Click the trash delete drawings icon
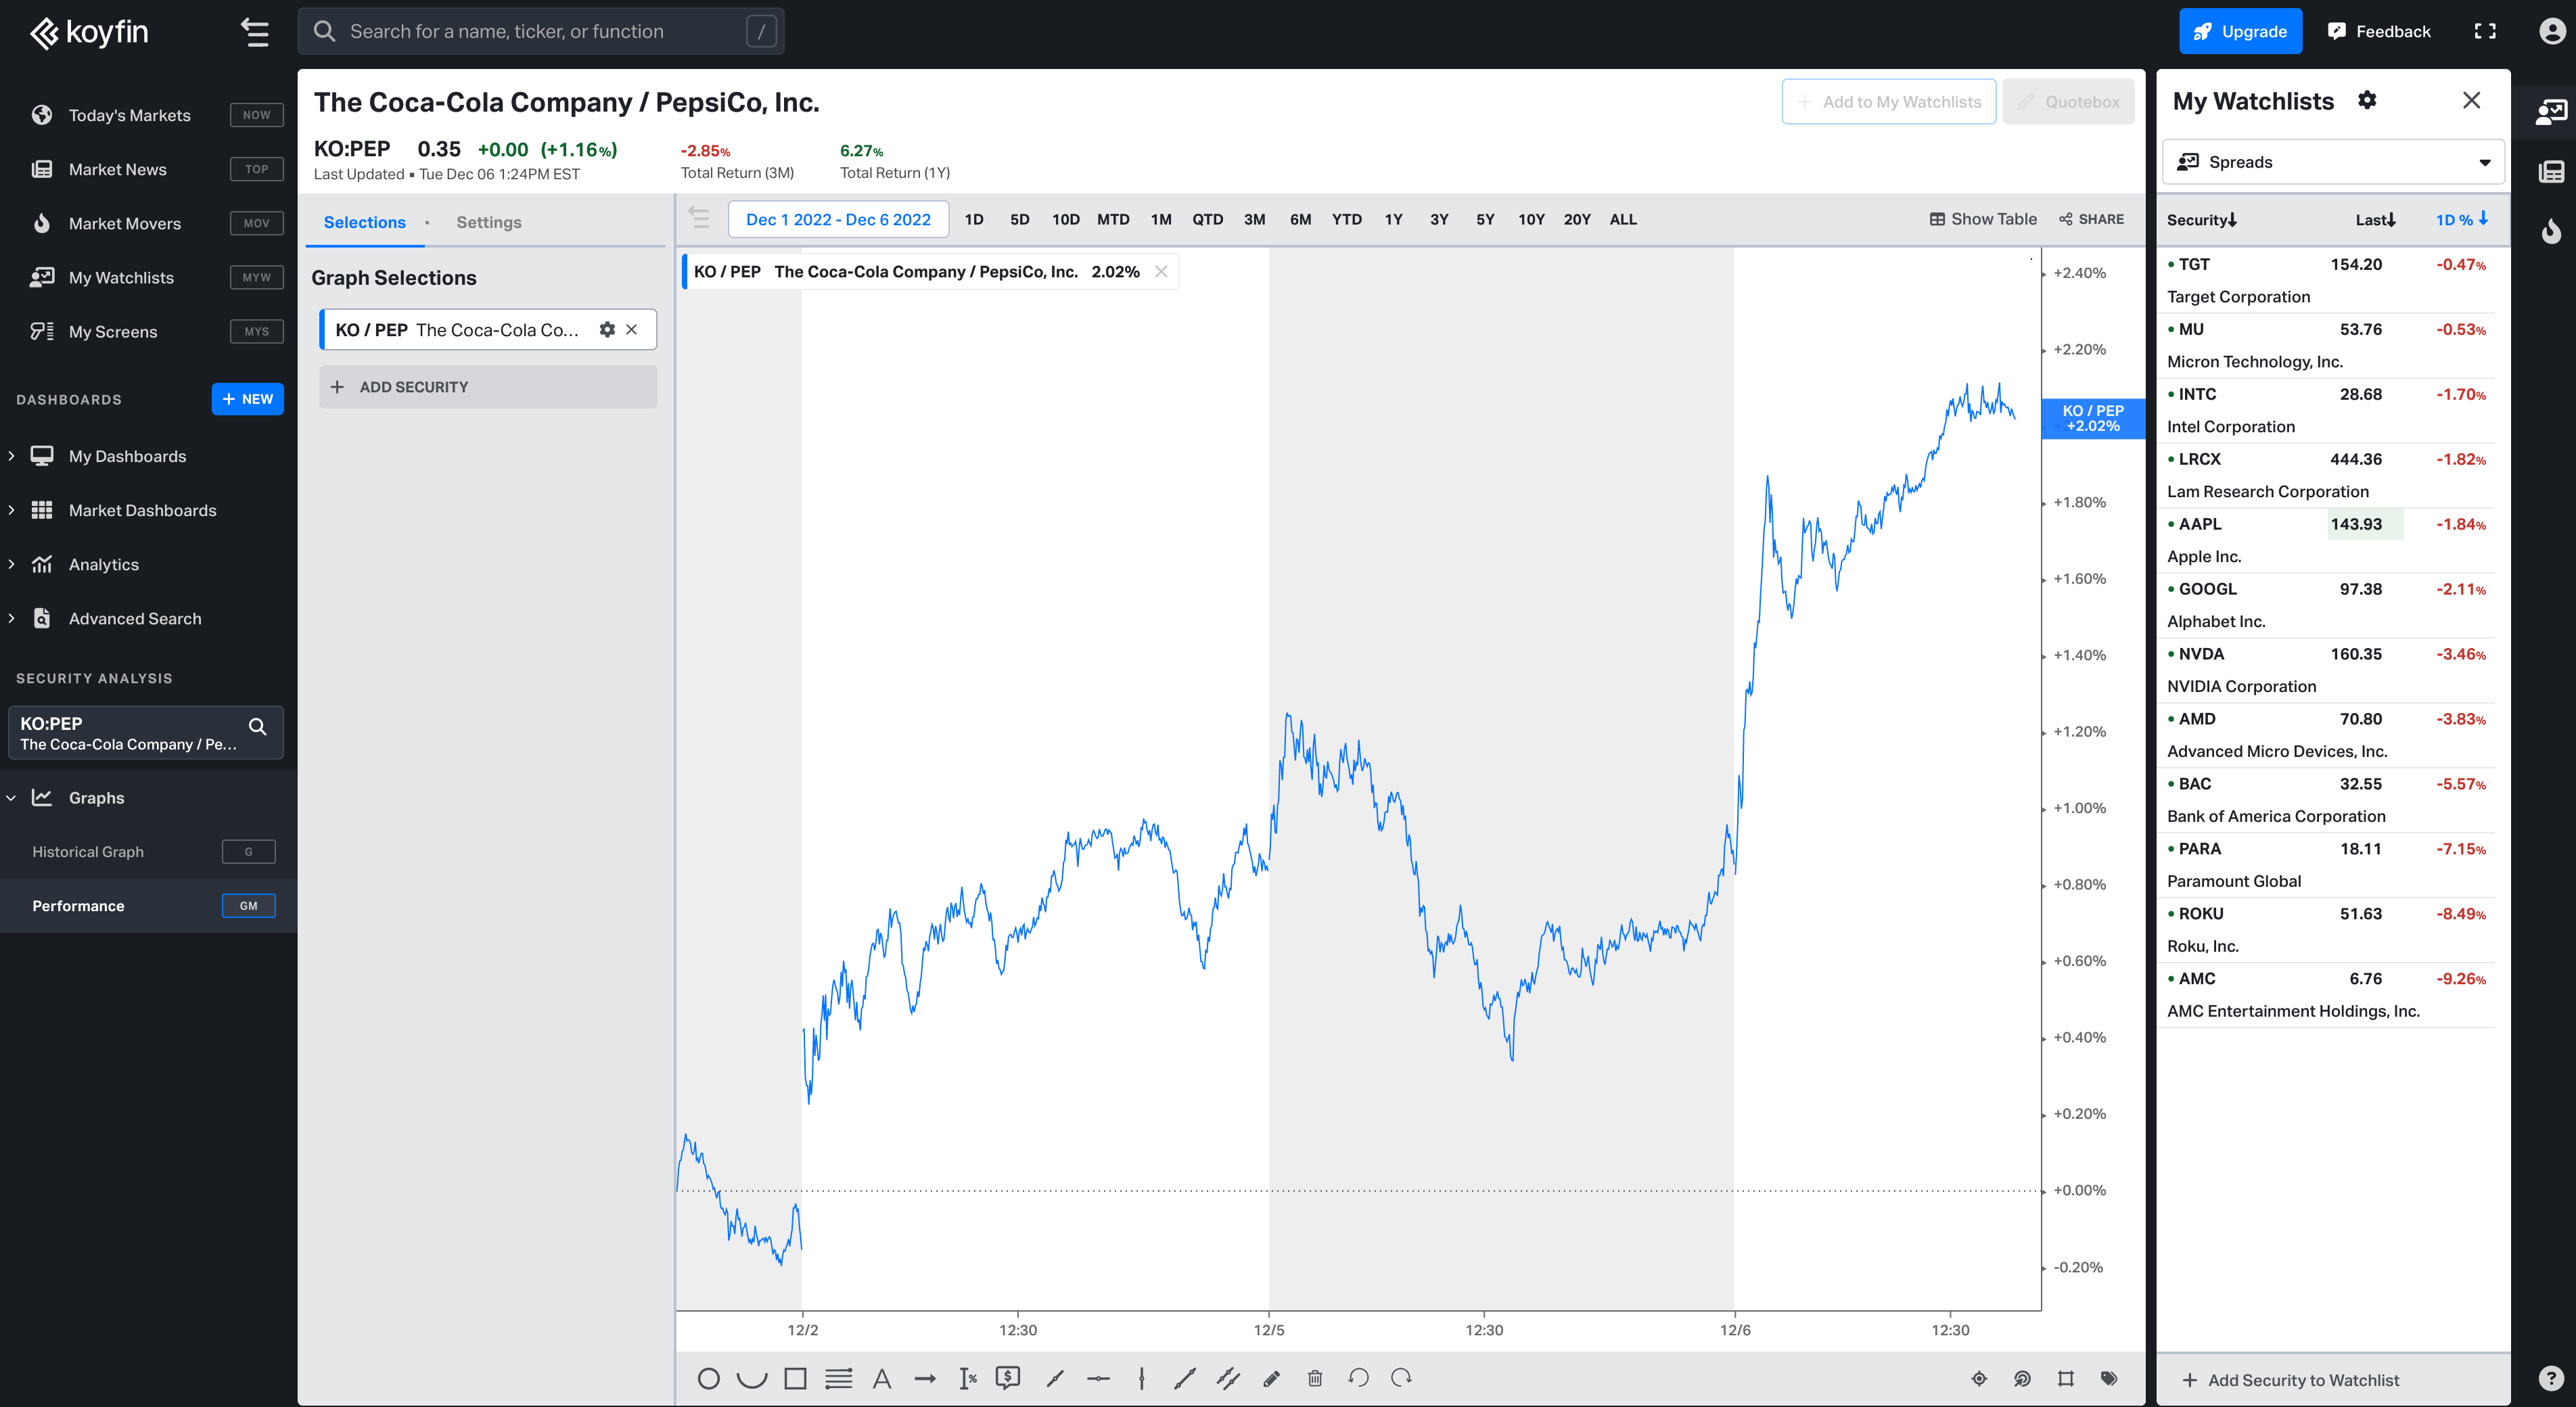Screen dimensions: 2576x1407 [1315, 1379]
